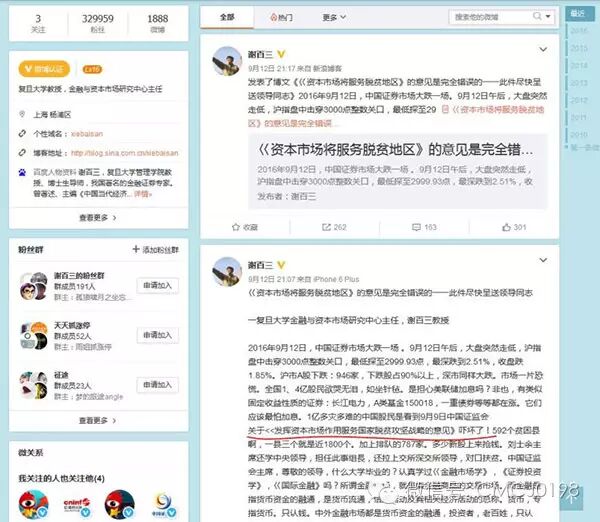Viewport: 600px width, 522px height.
Task: Expand 查看更多 in the fan groups card
Action: click(98, 421)
